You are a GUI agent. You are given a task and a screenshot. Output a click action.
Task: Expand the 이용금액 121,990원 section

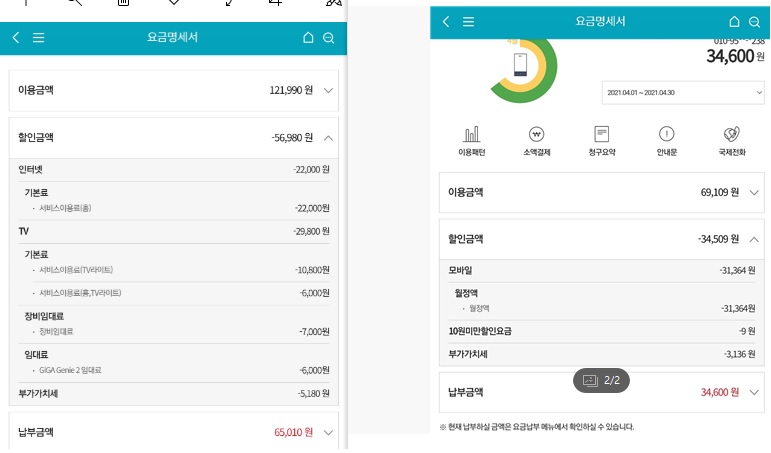click(x=329, y=90)
